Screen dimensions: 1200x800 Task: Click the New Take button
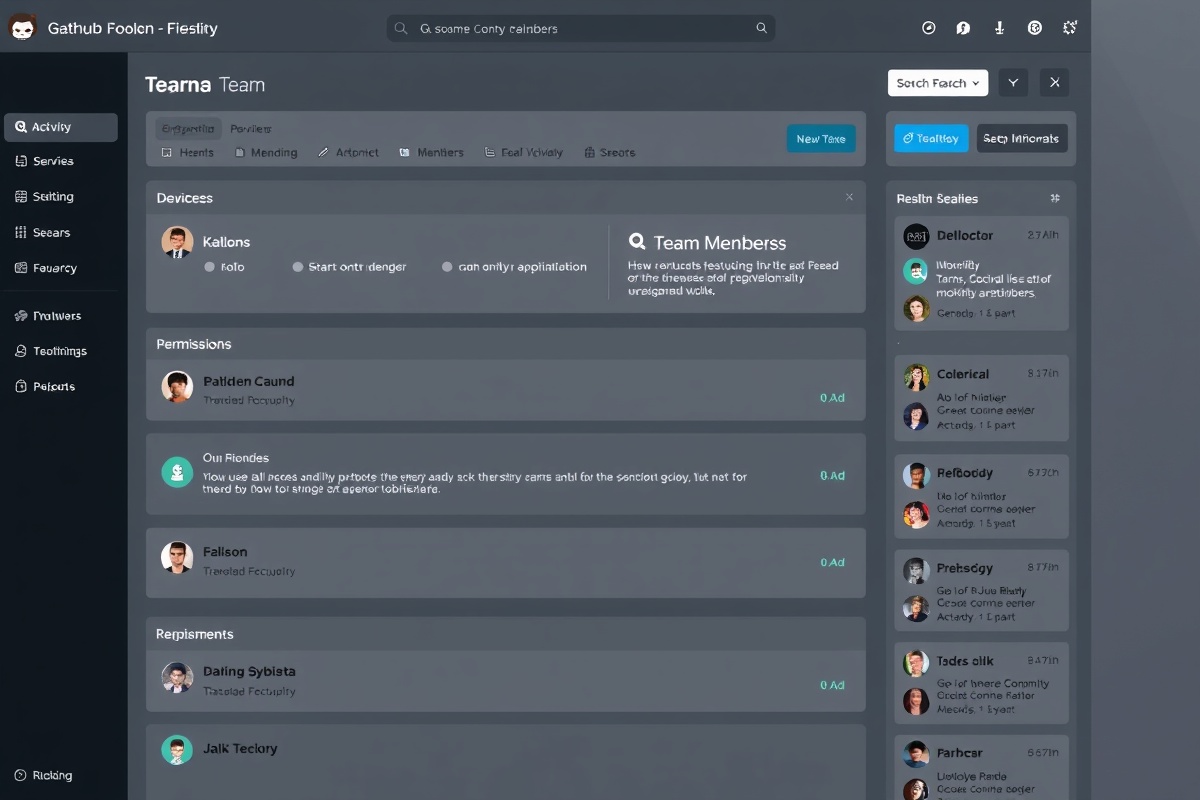[821, 139]
